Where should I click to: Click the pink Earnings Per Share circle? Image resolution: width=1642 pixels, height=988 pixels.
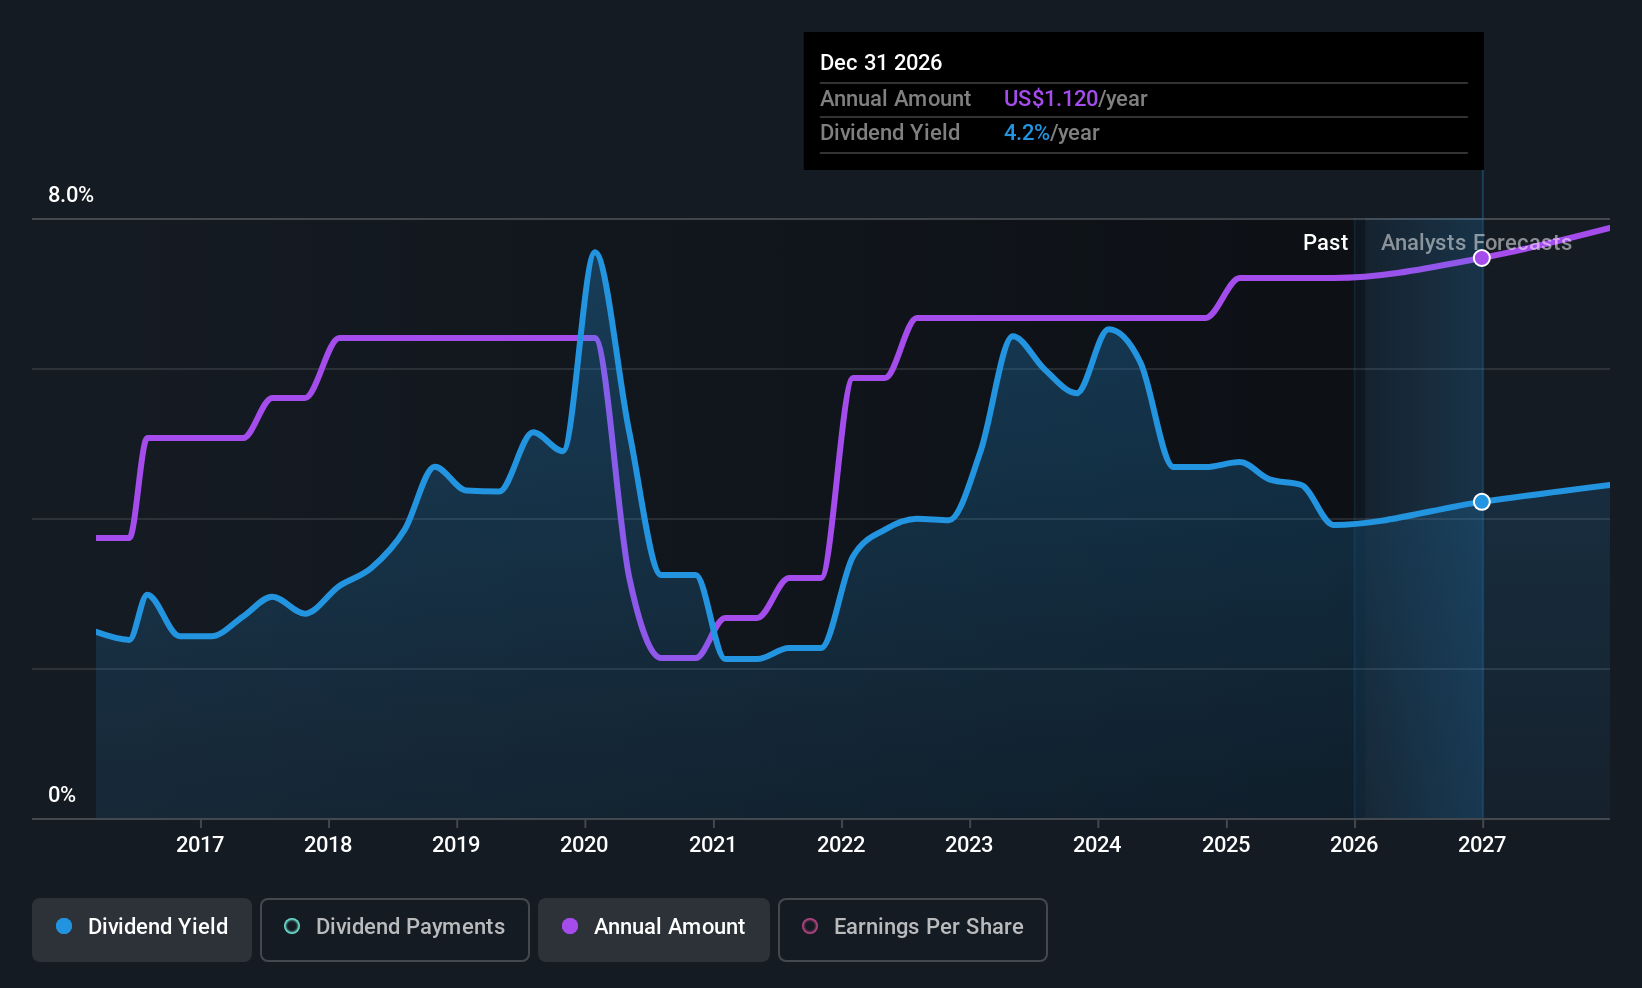[810, 926]
